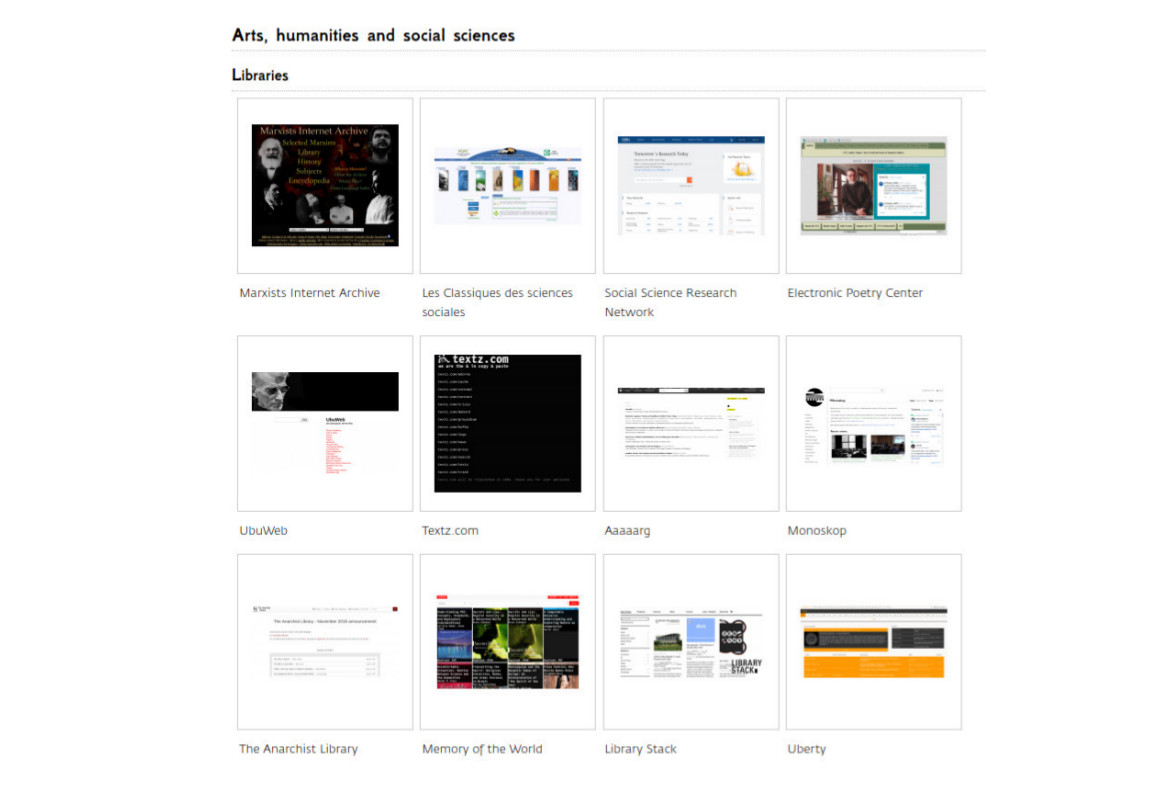The height and width of the screenshot is (788, 1166).
Task: Click the Textz.com black thumbnail
Action: click(x=507, y=423)
